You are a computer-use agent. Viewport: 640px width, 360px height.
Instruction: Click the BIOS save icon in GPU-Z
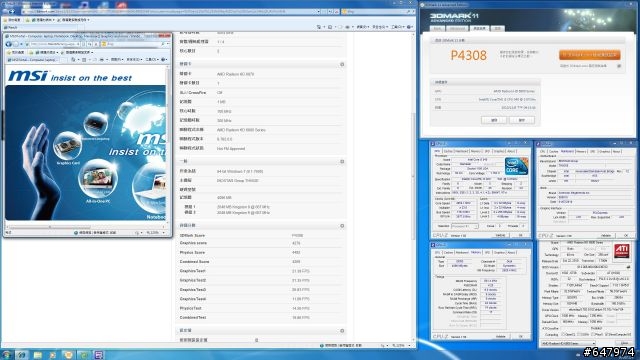click(629, 267)
